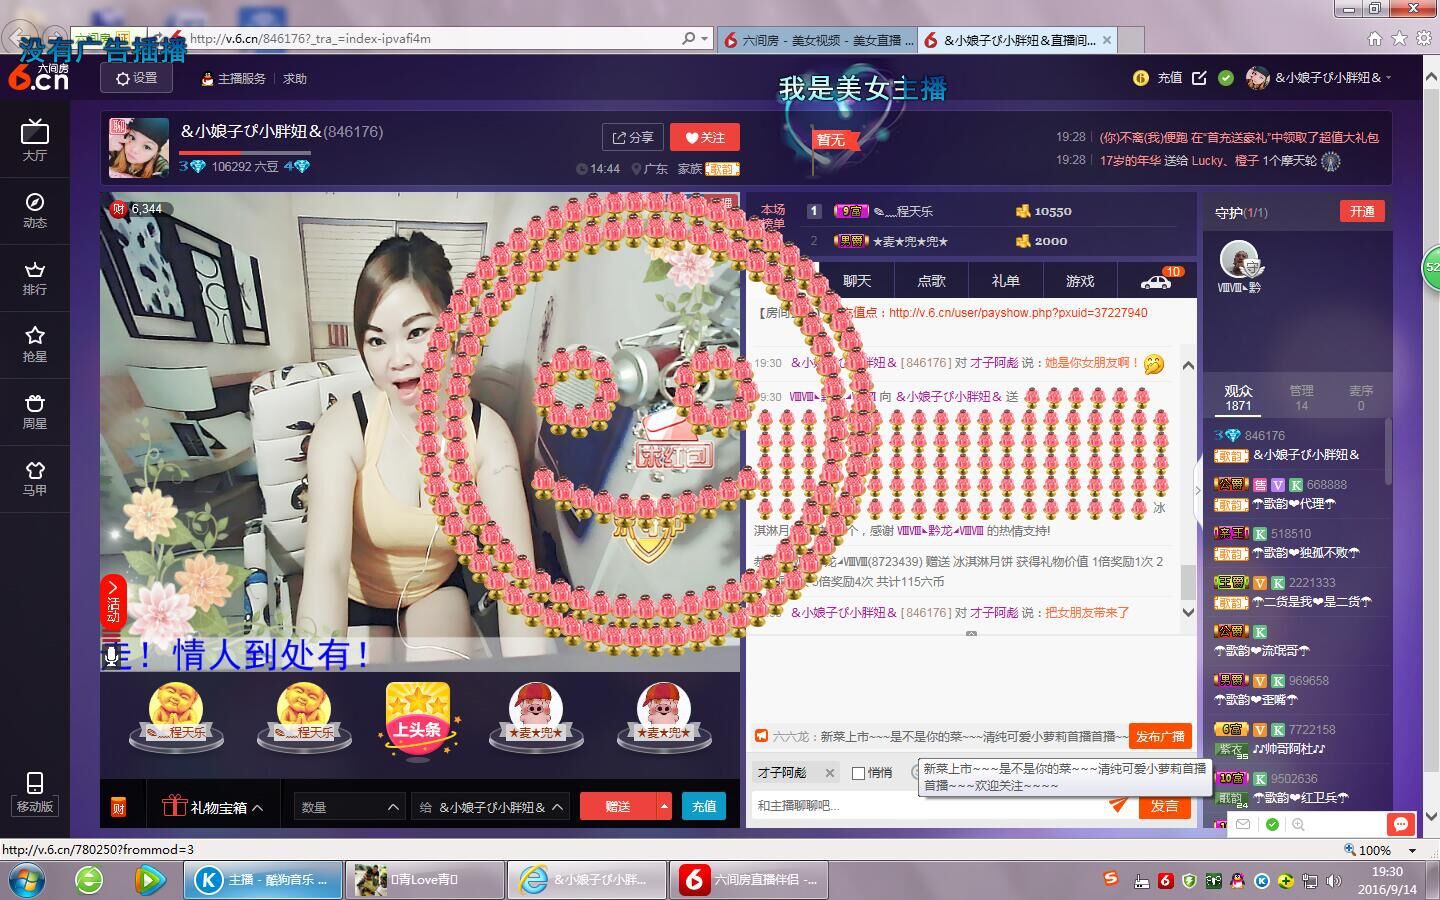Screen dimensions: 1440x900
Task: Open the 移动版 mobile version icon
Action: 34,793
